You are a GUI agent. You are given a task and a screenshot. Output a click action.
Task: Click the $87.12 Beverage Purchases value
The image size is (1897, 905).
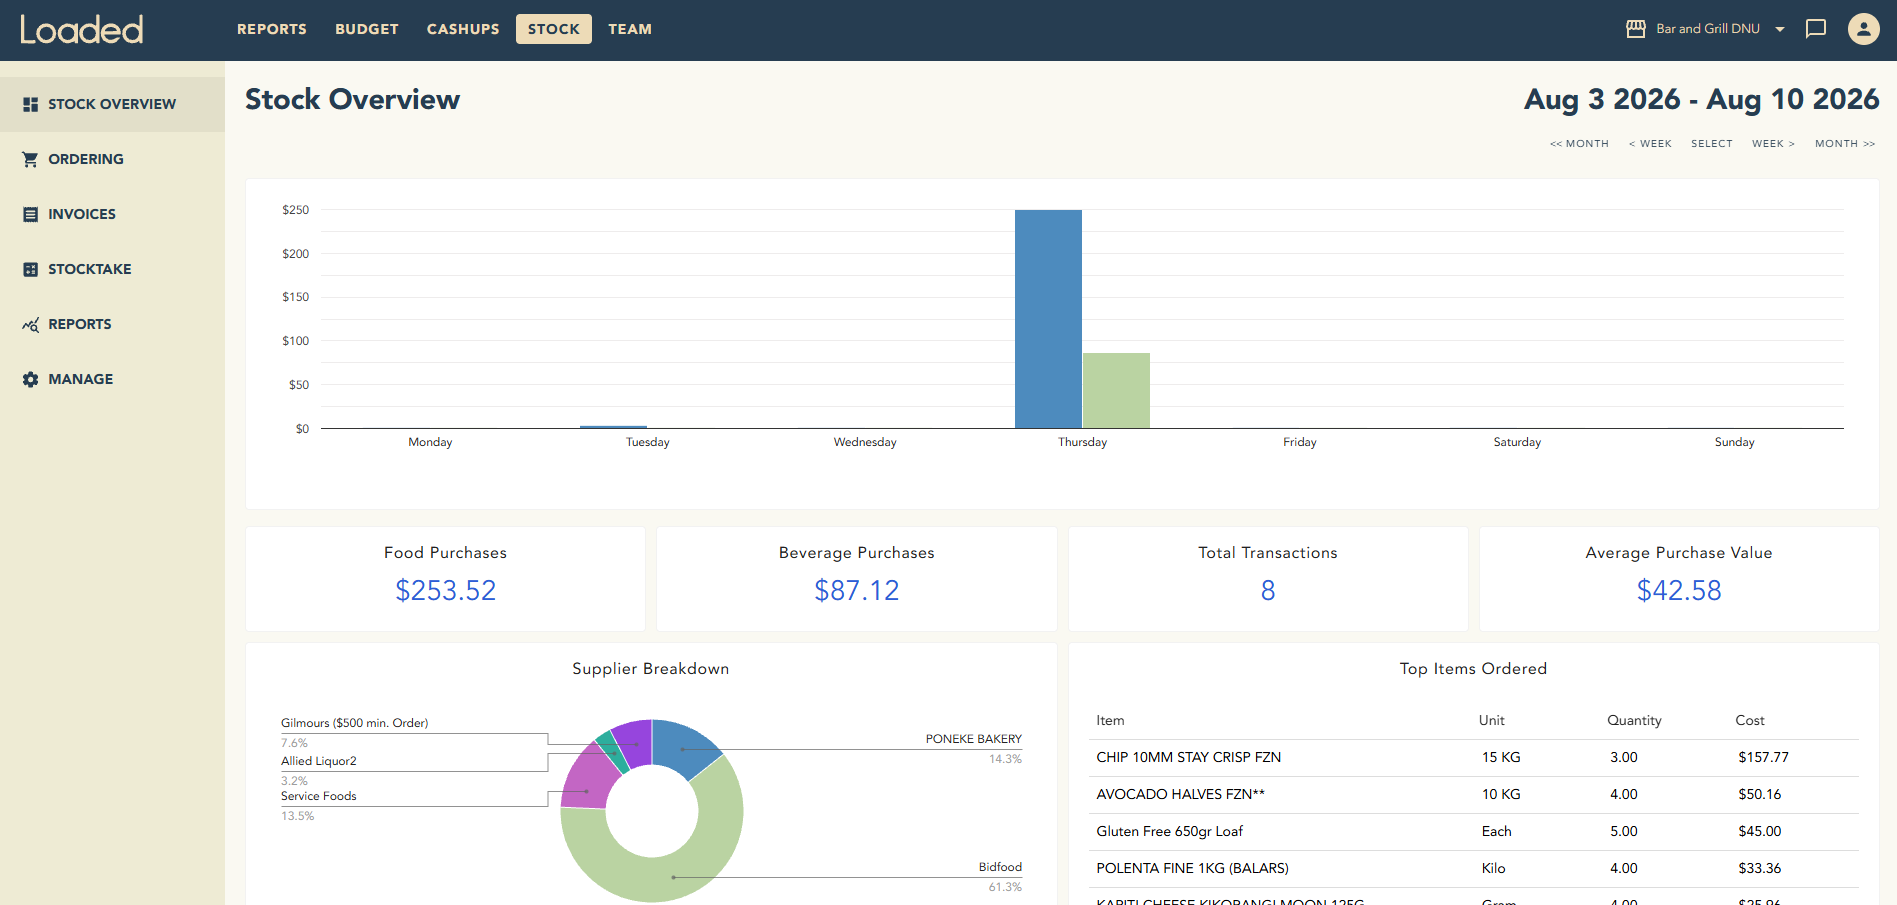[857, 591]
